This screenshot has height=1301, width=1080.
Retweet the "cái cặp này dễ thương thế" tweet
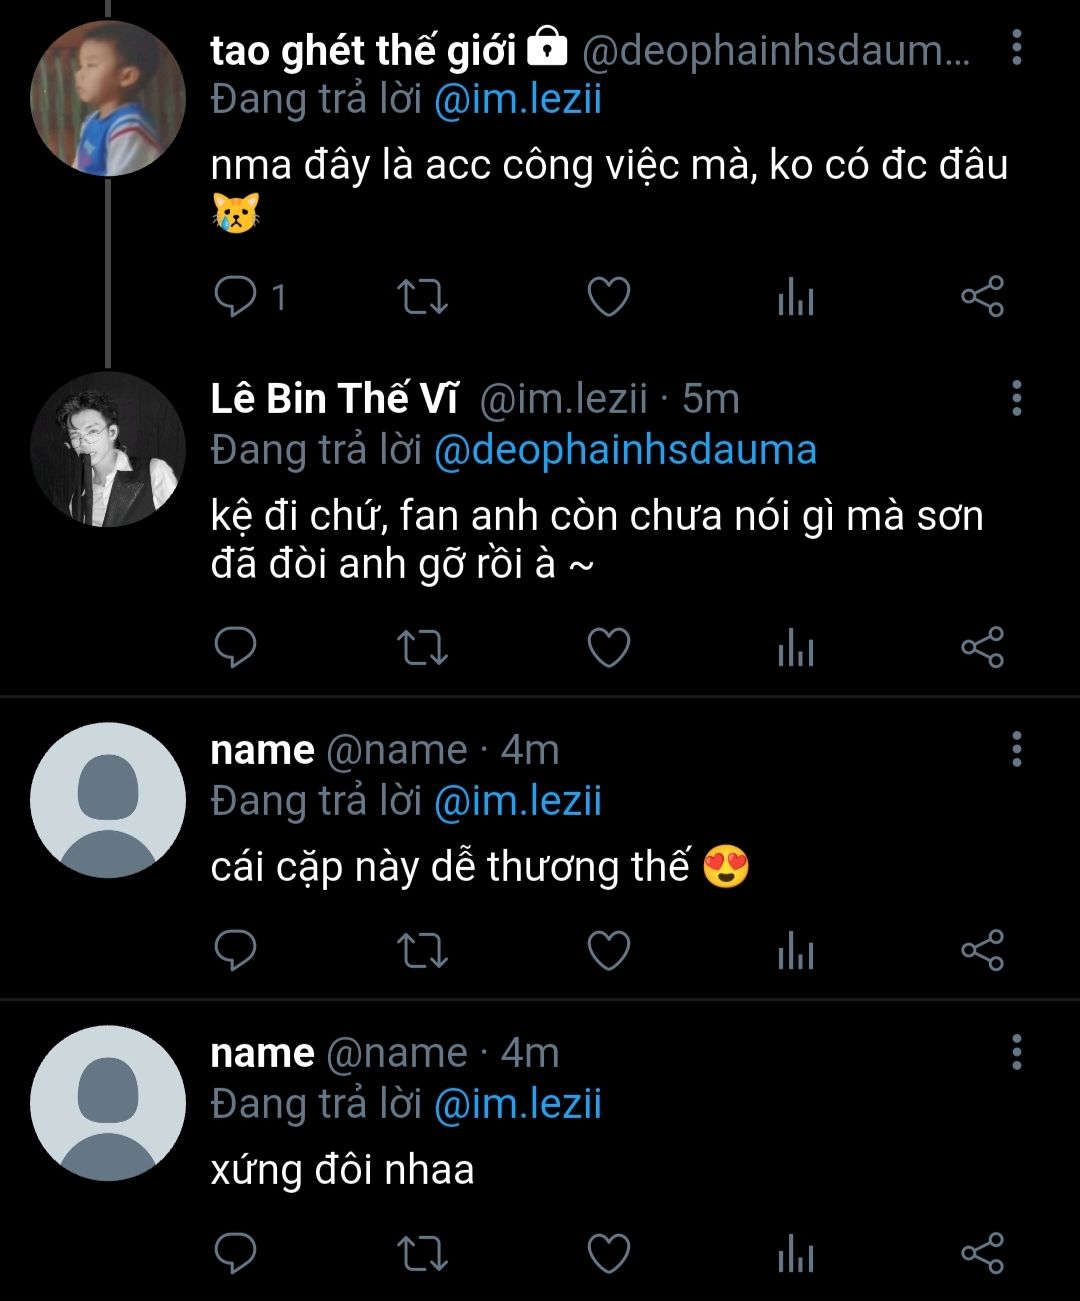422,951
